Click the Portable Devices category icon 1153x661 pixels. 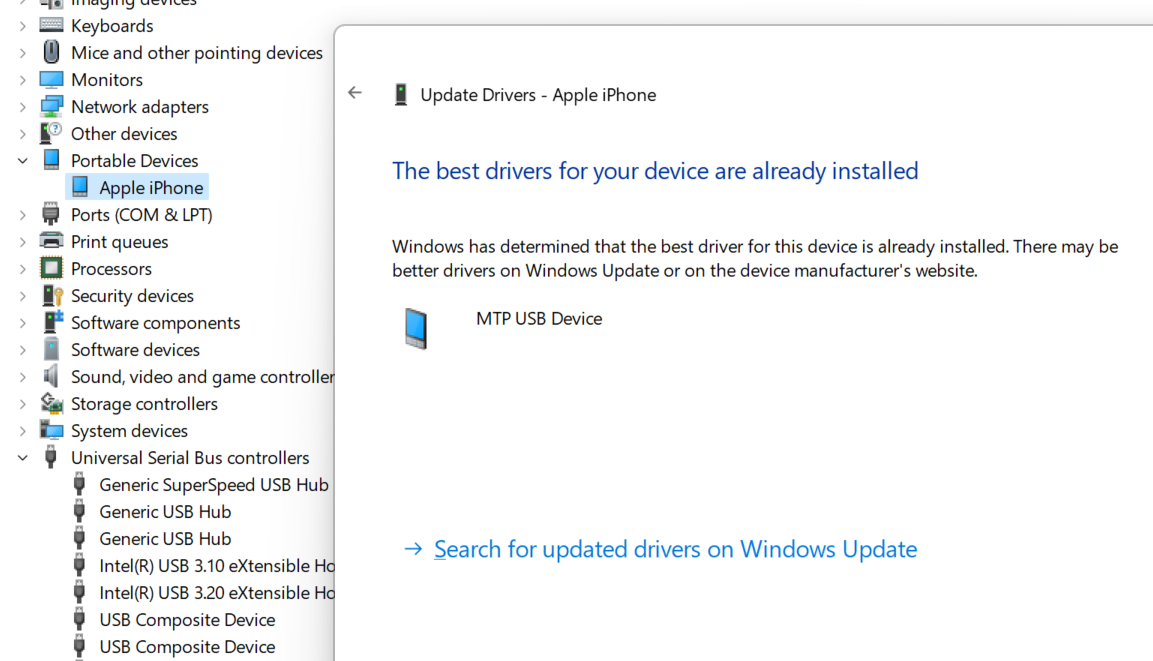[x=51, y=160]
